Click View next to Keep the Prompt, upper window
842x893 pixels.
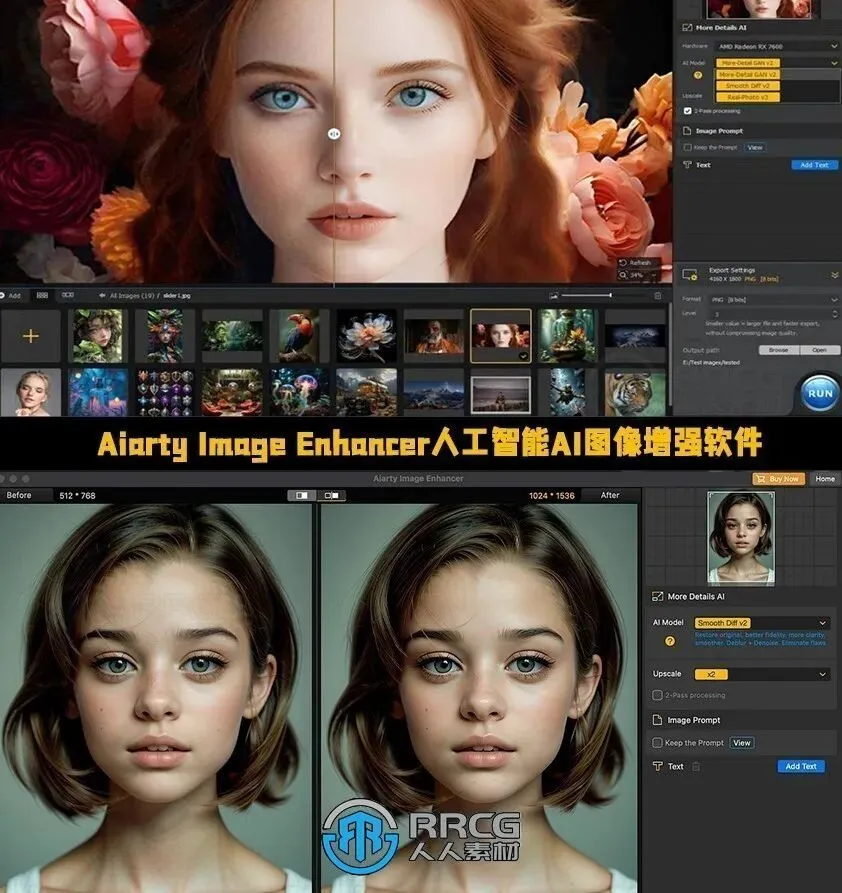click(755, 148)
